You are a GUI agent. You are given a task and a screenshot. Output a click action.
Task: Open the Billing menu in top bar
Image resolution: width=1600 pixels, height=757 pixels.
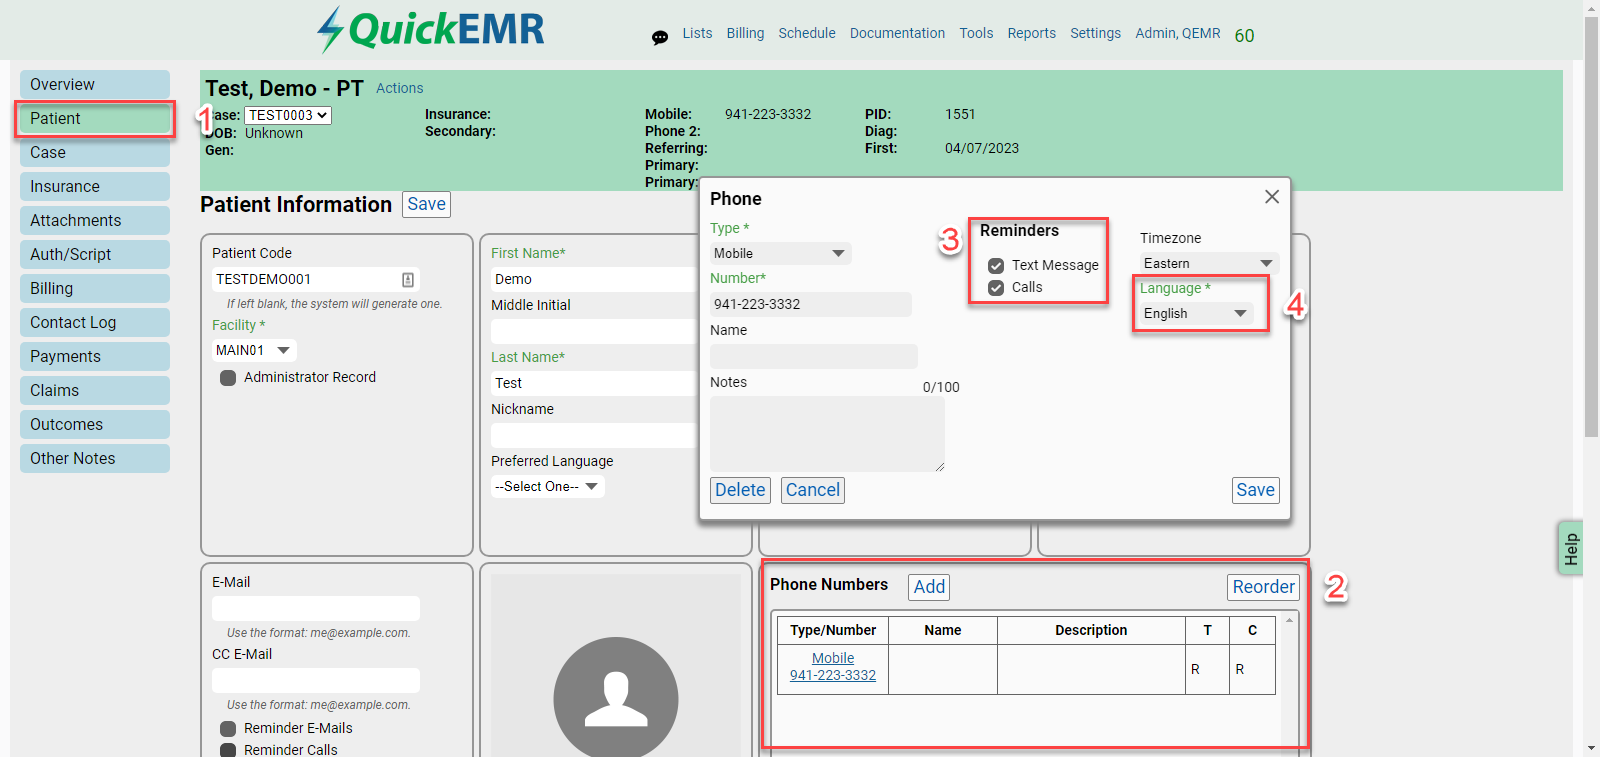(745, 33)
